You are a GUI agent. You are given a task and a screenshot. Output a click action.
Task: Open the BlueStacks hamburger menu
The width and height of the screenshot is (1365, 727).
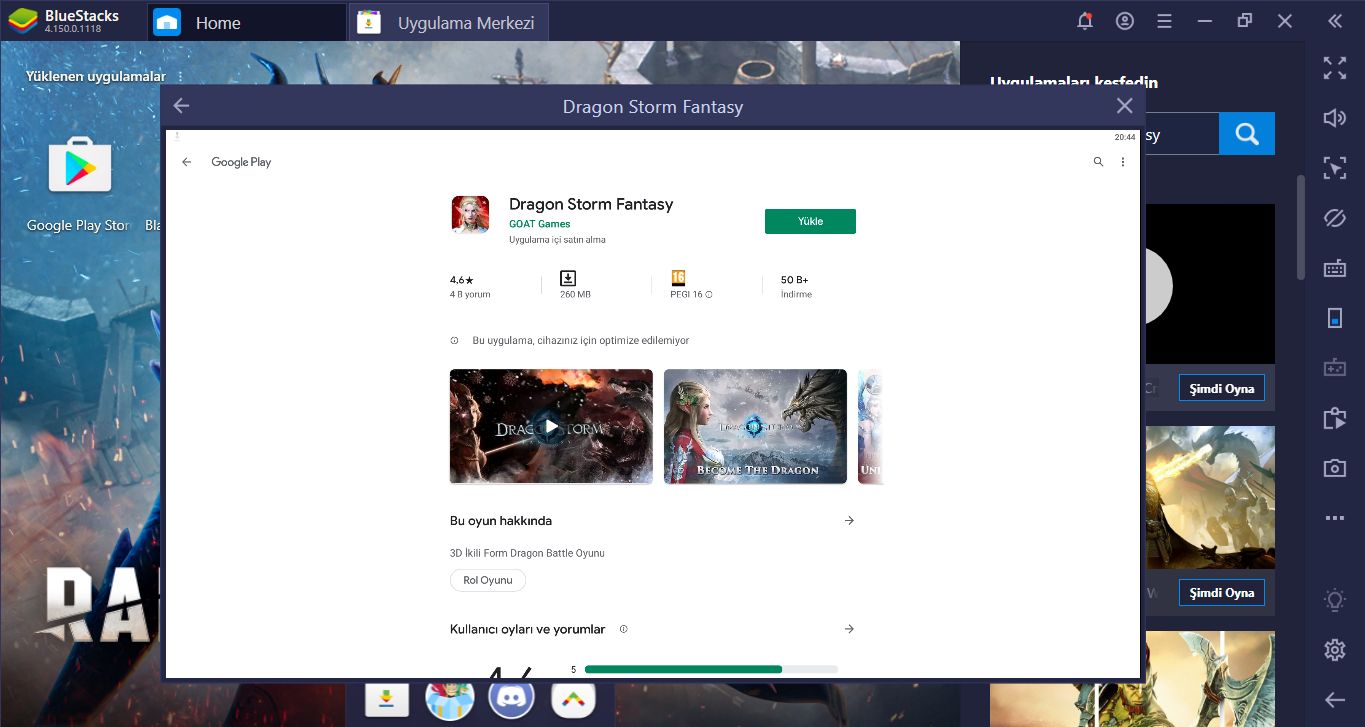coord(1164,21)
